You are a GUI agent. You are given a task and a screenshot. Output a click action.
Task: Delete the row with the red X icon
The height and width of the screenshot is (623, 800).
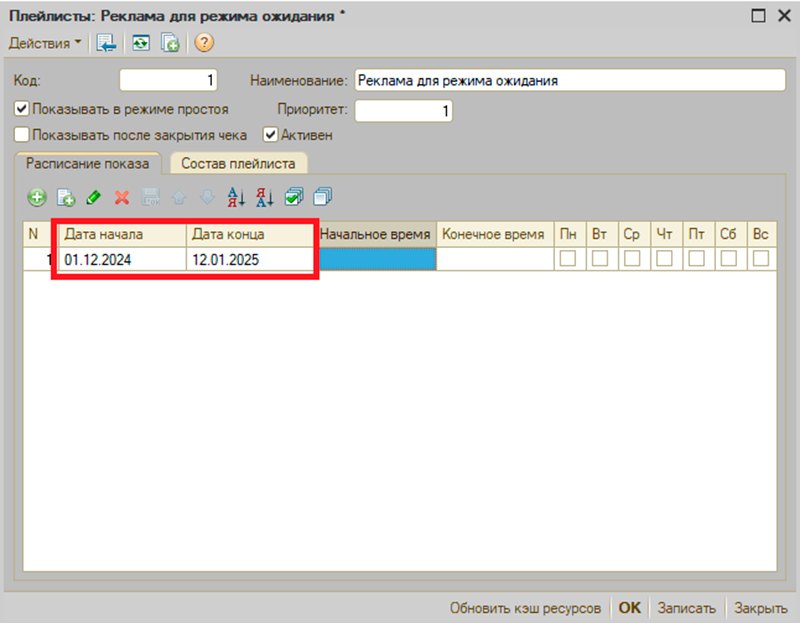point(122,197)
